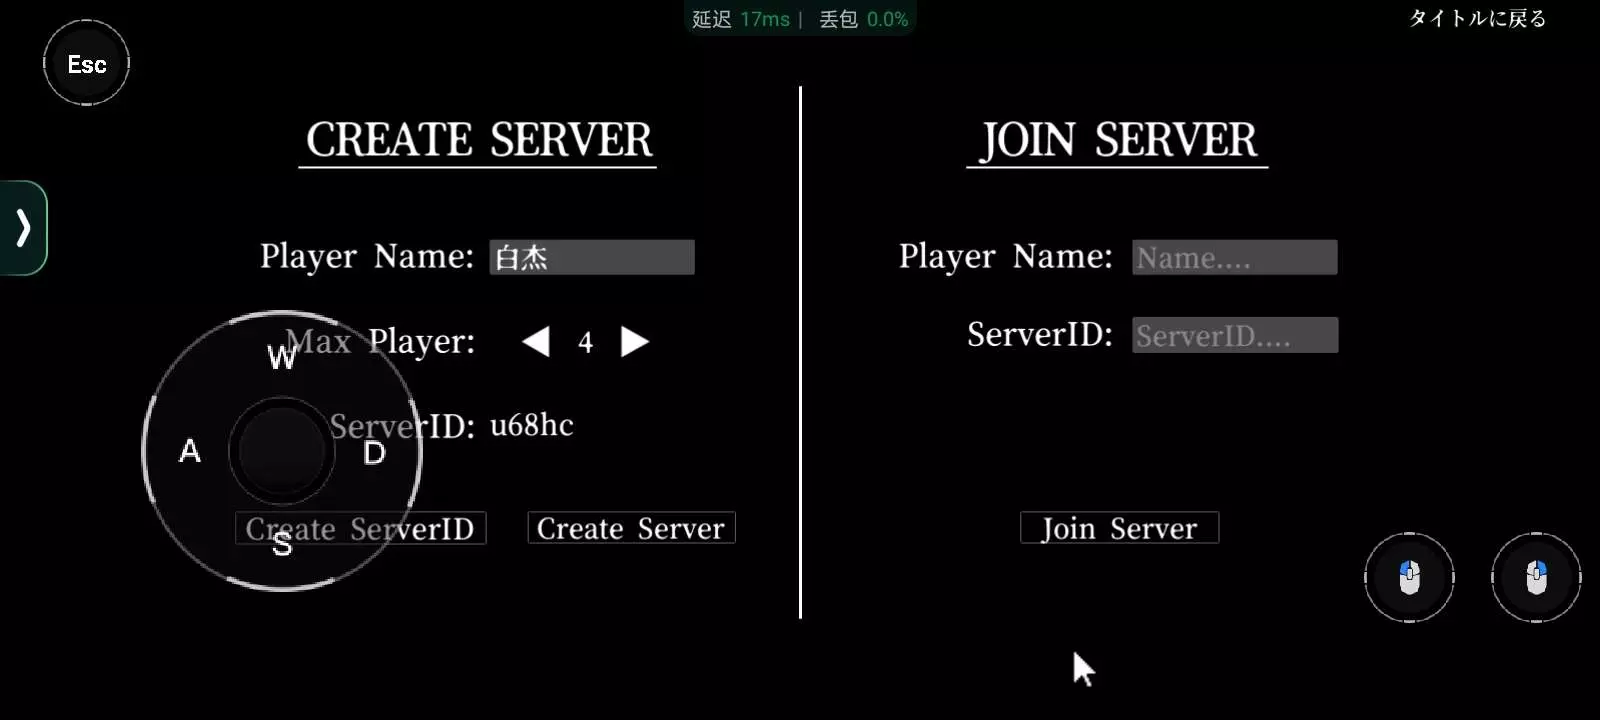This screenshot has height=720, width=1600.
Task: Tap the Esc virtual key button
Action: 87,63
